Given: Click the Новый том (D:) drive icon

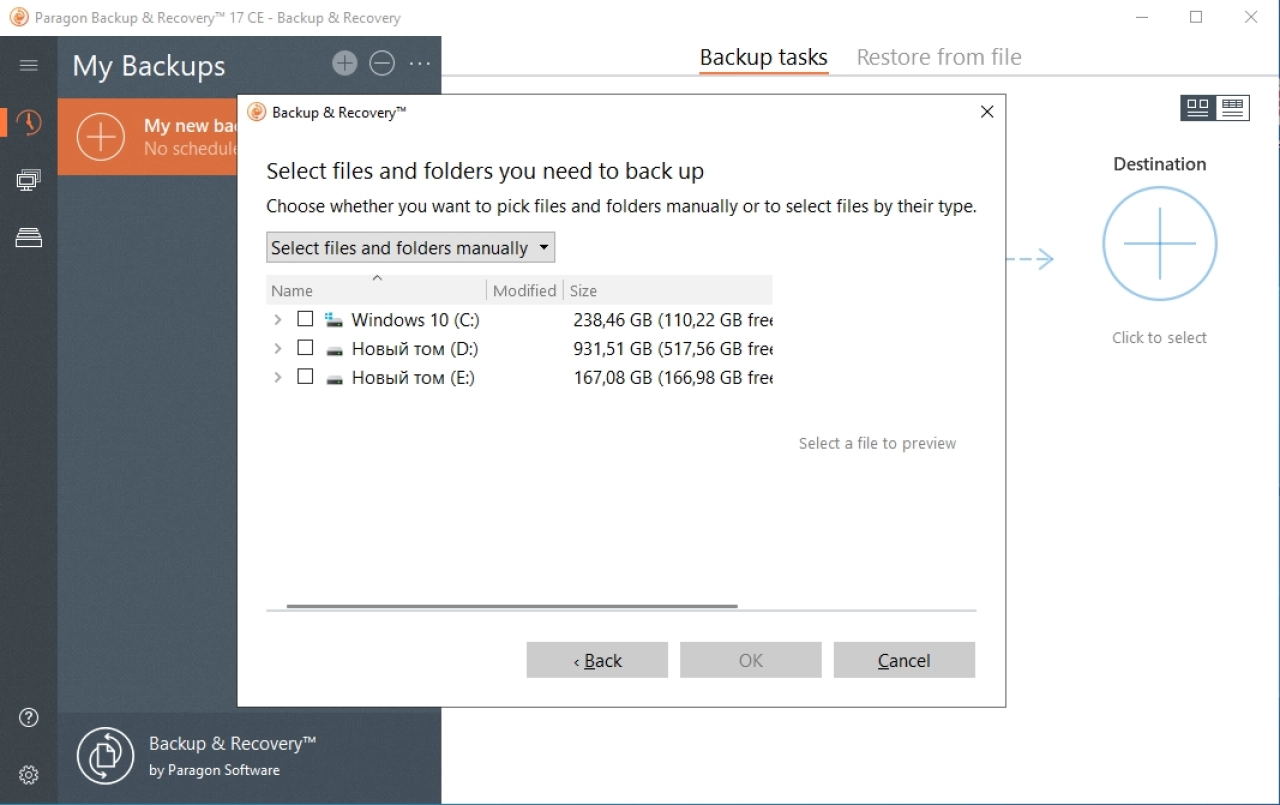Looking at the screenshot, I should click(334, 350).
